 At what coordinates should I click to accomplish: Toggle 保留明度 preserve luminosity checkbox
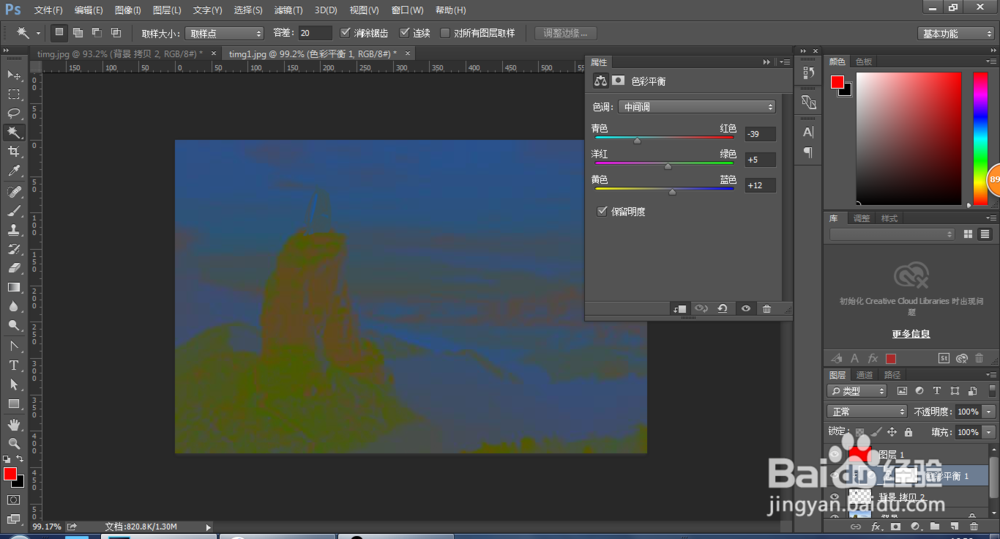point(602,211)
